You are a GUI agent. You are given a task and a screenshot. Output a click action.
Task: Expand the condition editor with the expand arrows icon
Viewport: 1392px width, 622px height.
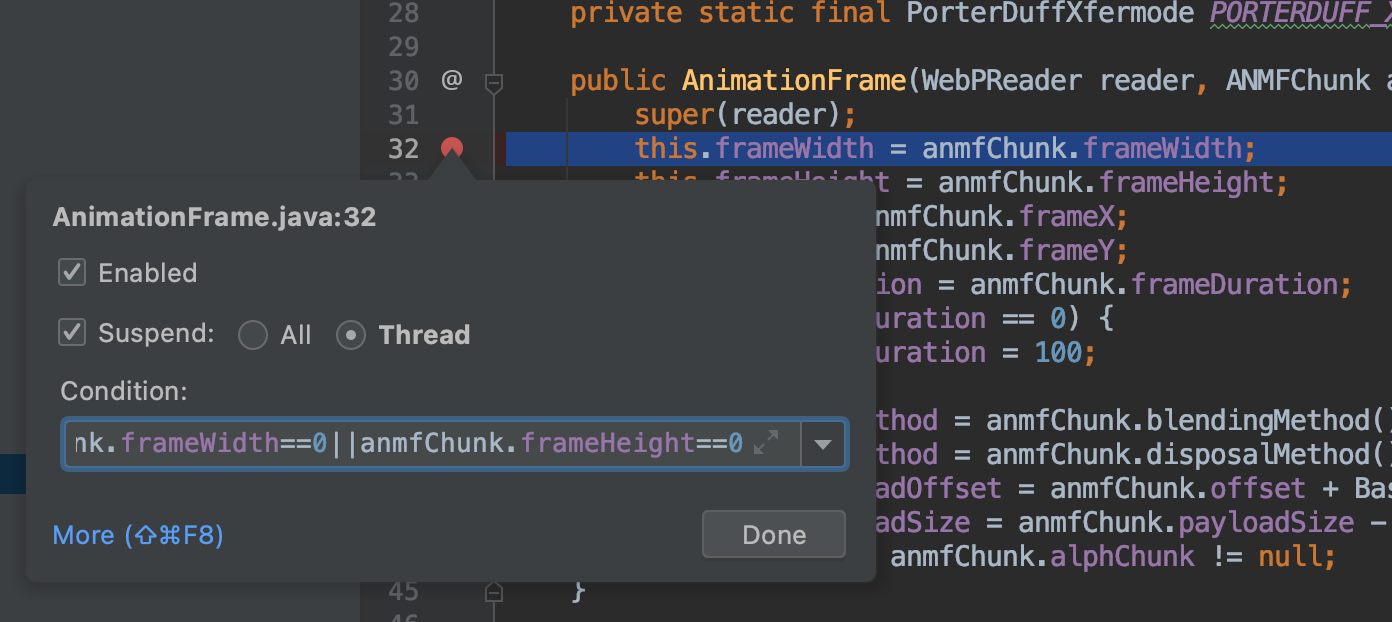tap(766, 443)
